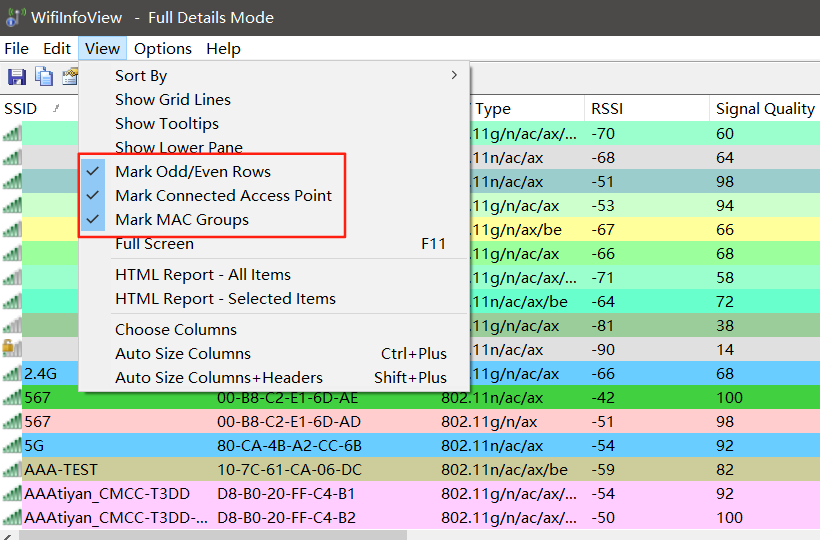Select MAC address 00-B8-C2-E1-6D-AD
The image size is (820, 540).
[x=289, y=421]
